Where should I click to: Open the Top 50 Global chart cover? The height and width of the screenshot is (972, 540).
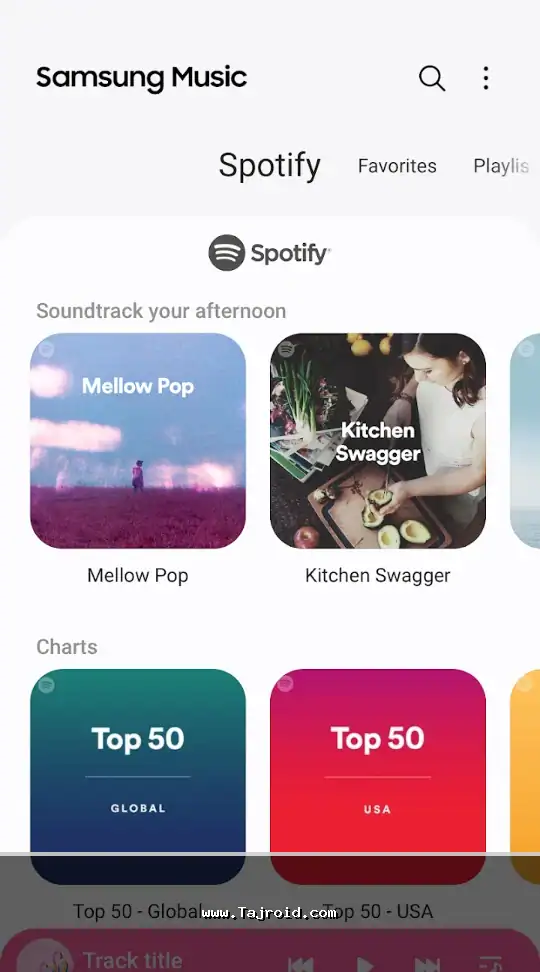point(138,776)
